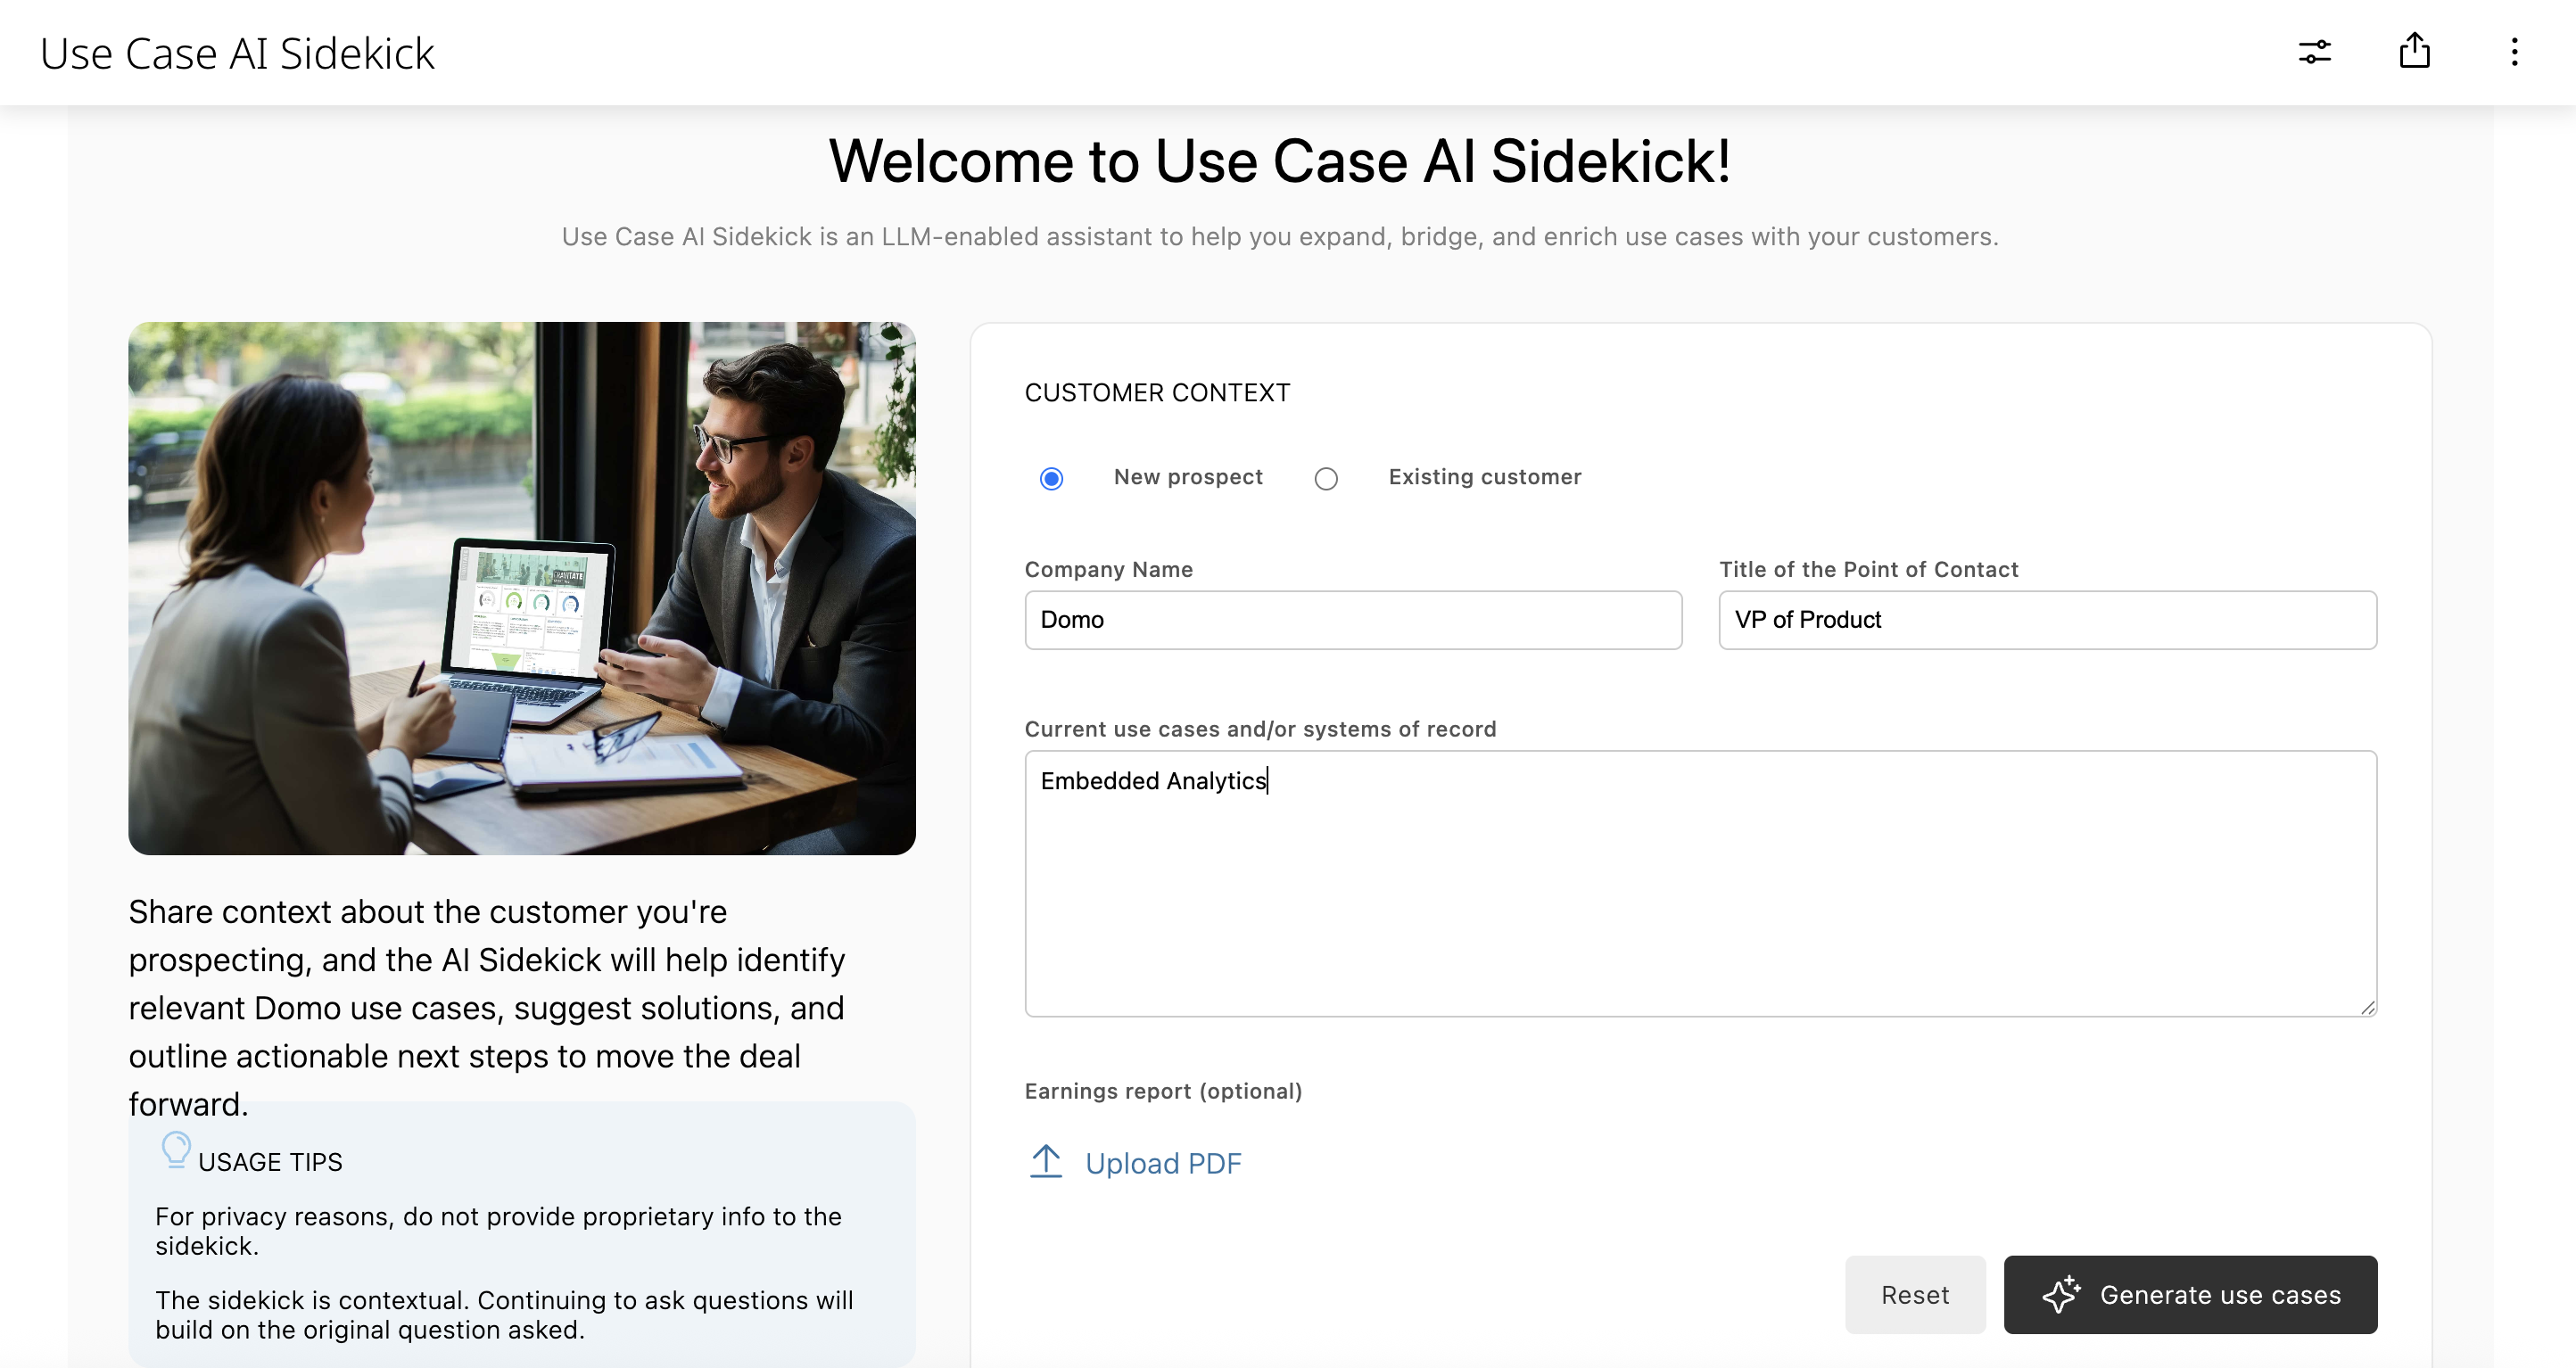Click the Company Name label
The image size is (2576, 1368).
(1108, 569)
